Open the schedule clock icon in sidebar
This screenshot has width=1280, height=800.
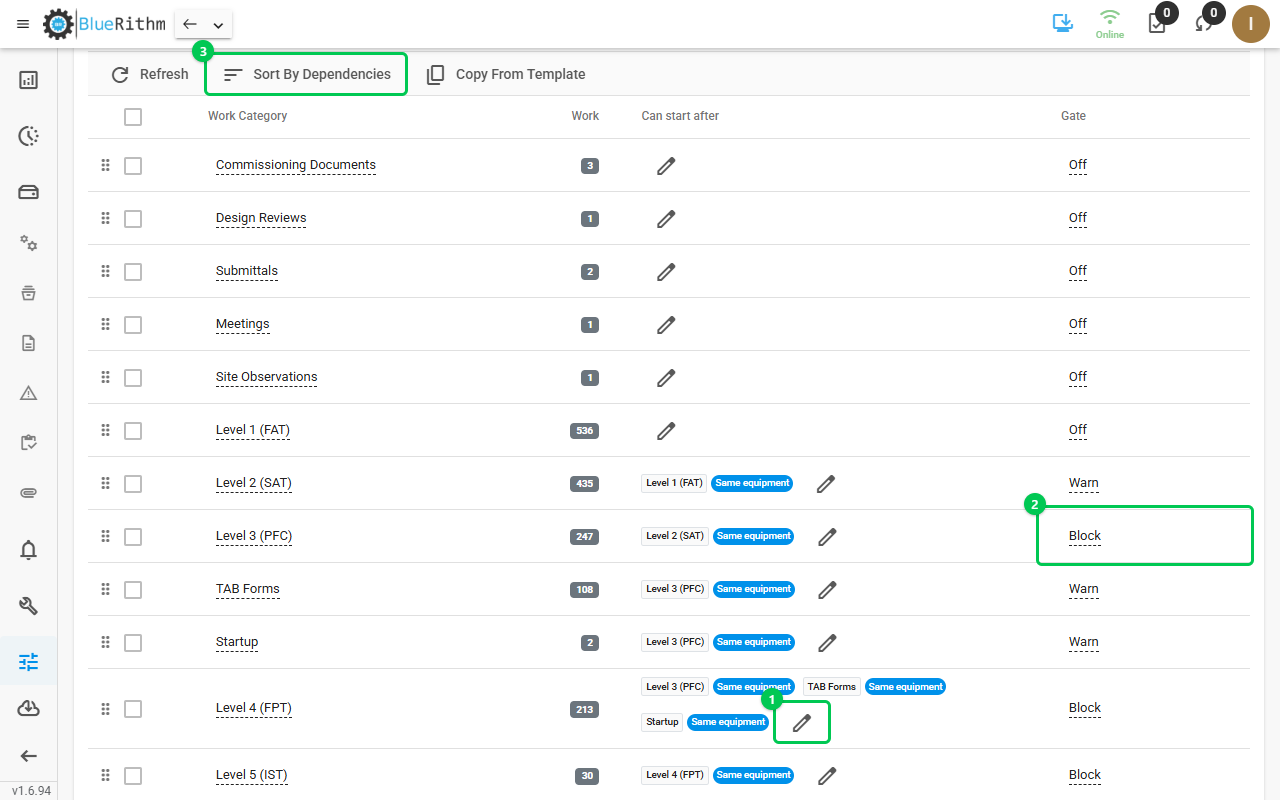(x=28, y=136)
